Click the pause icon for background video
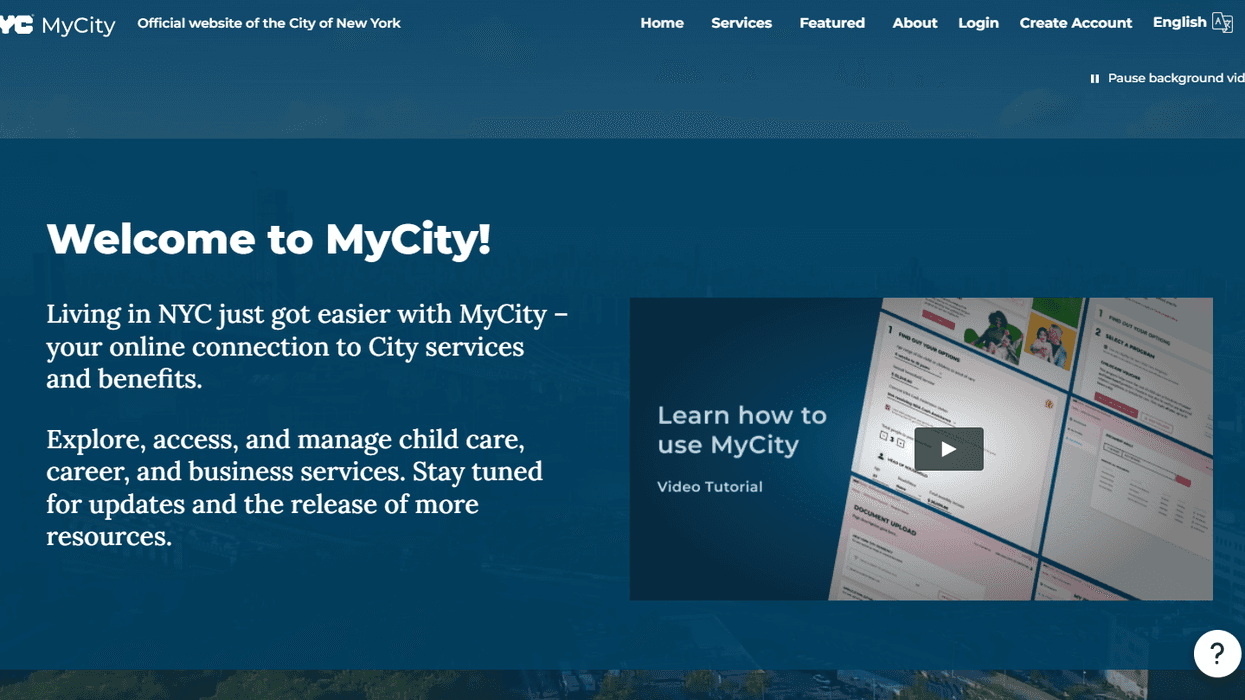Viewport: 1245px width, 700px height. click(x=1095, y=78)
